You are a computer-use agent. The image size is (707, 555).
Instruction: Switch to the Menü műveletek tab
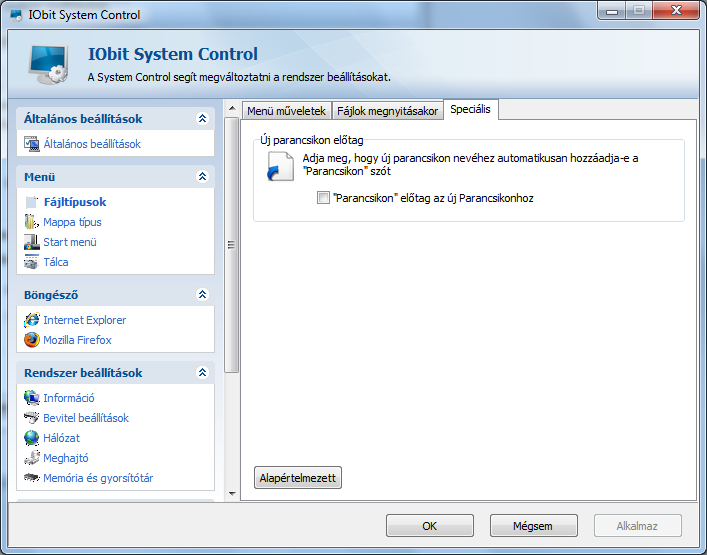[286, 111]
